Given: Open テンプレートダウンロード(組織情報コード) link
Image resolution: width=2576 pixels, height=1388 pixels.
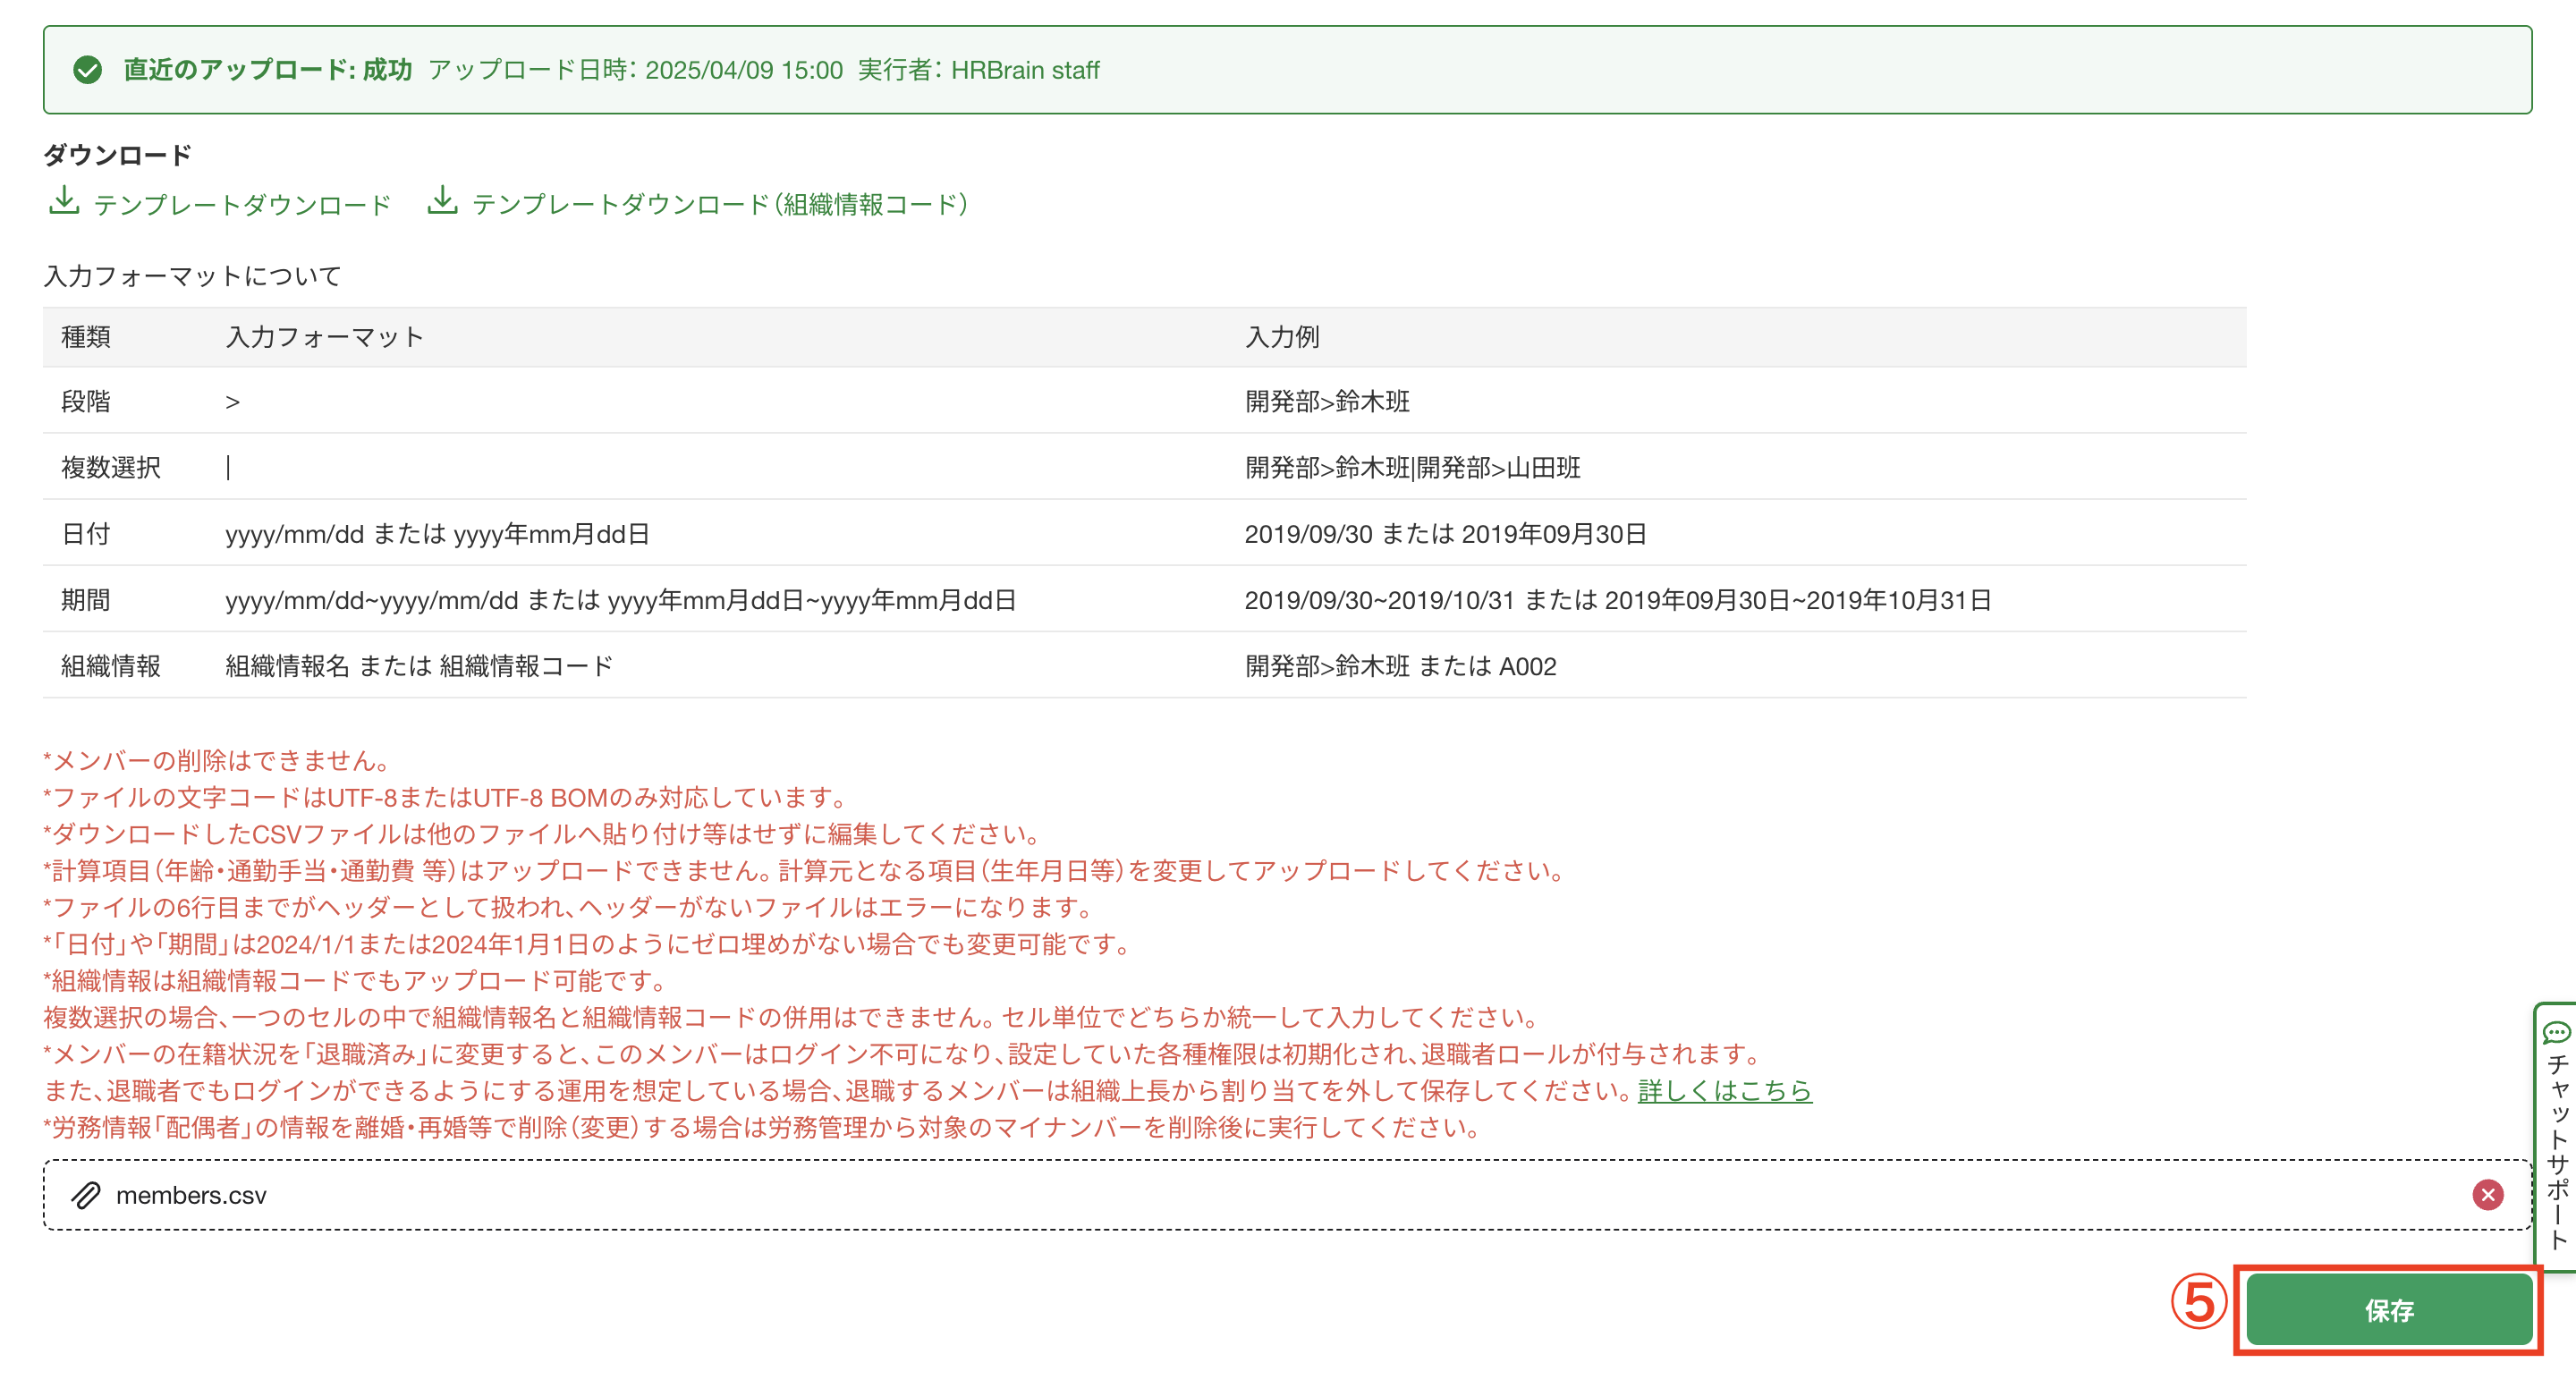Looking at the screenshot, I should click(x=720, y=205).
